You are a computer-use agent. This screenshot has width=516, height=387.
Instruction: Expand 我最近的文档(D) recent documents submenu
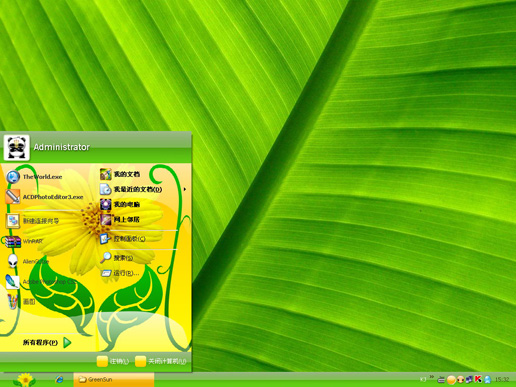[x=143, y=189]
